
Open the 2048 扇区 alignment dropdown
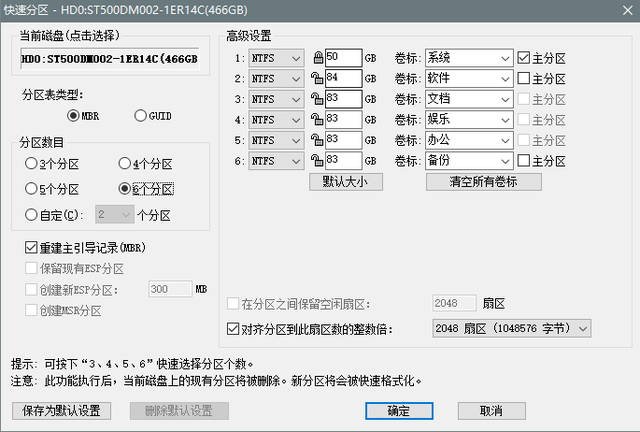512,328
